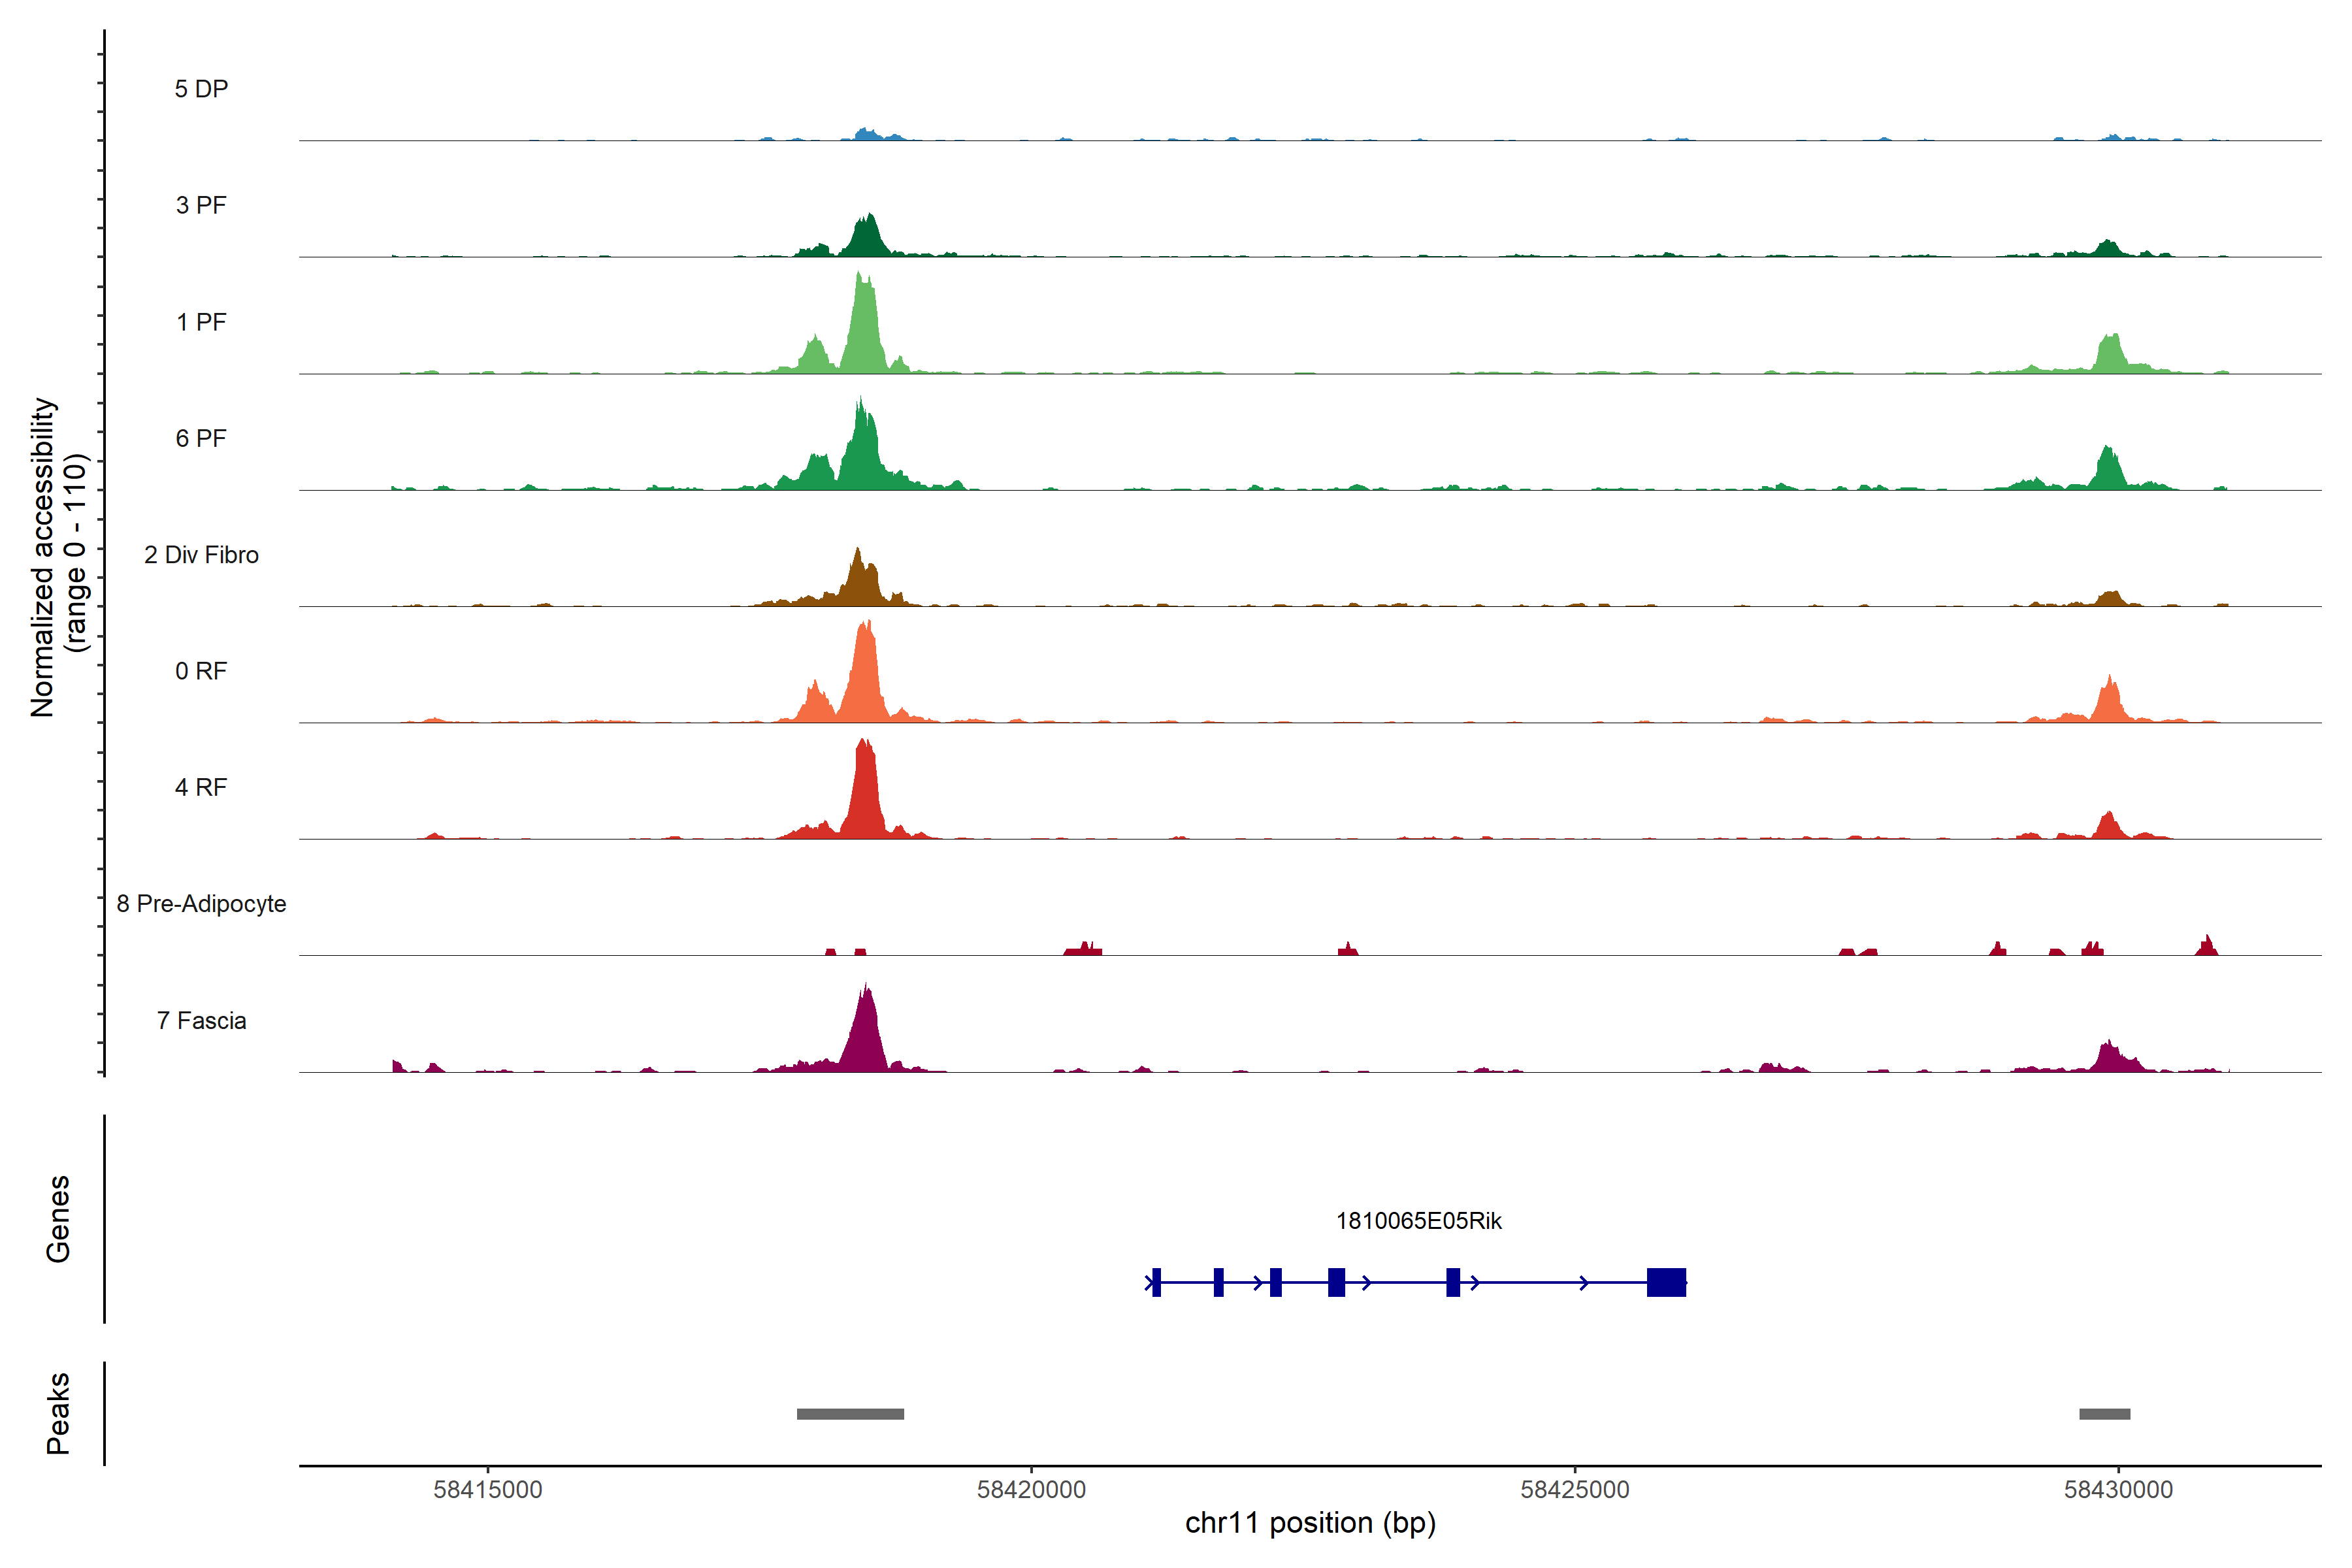
Task: Select the 8 Pre-Adipocyte label
Action: pyautogui.click(x=201, y=904)
